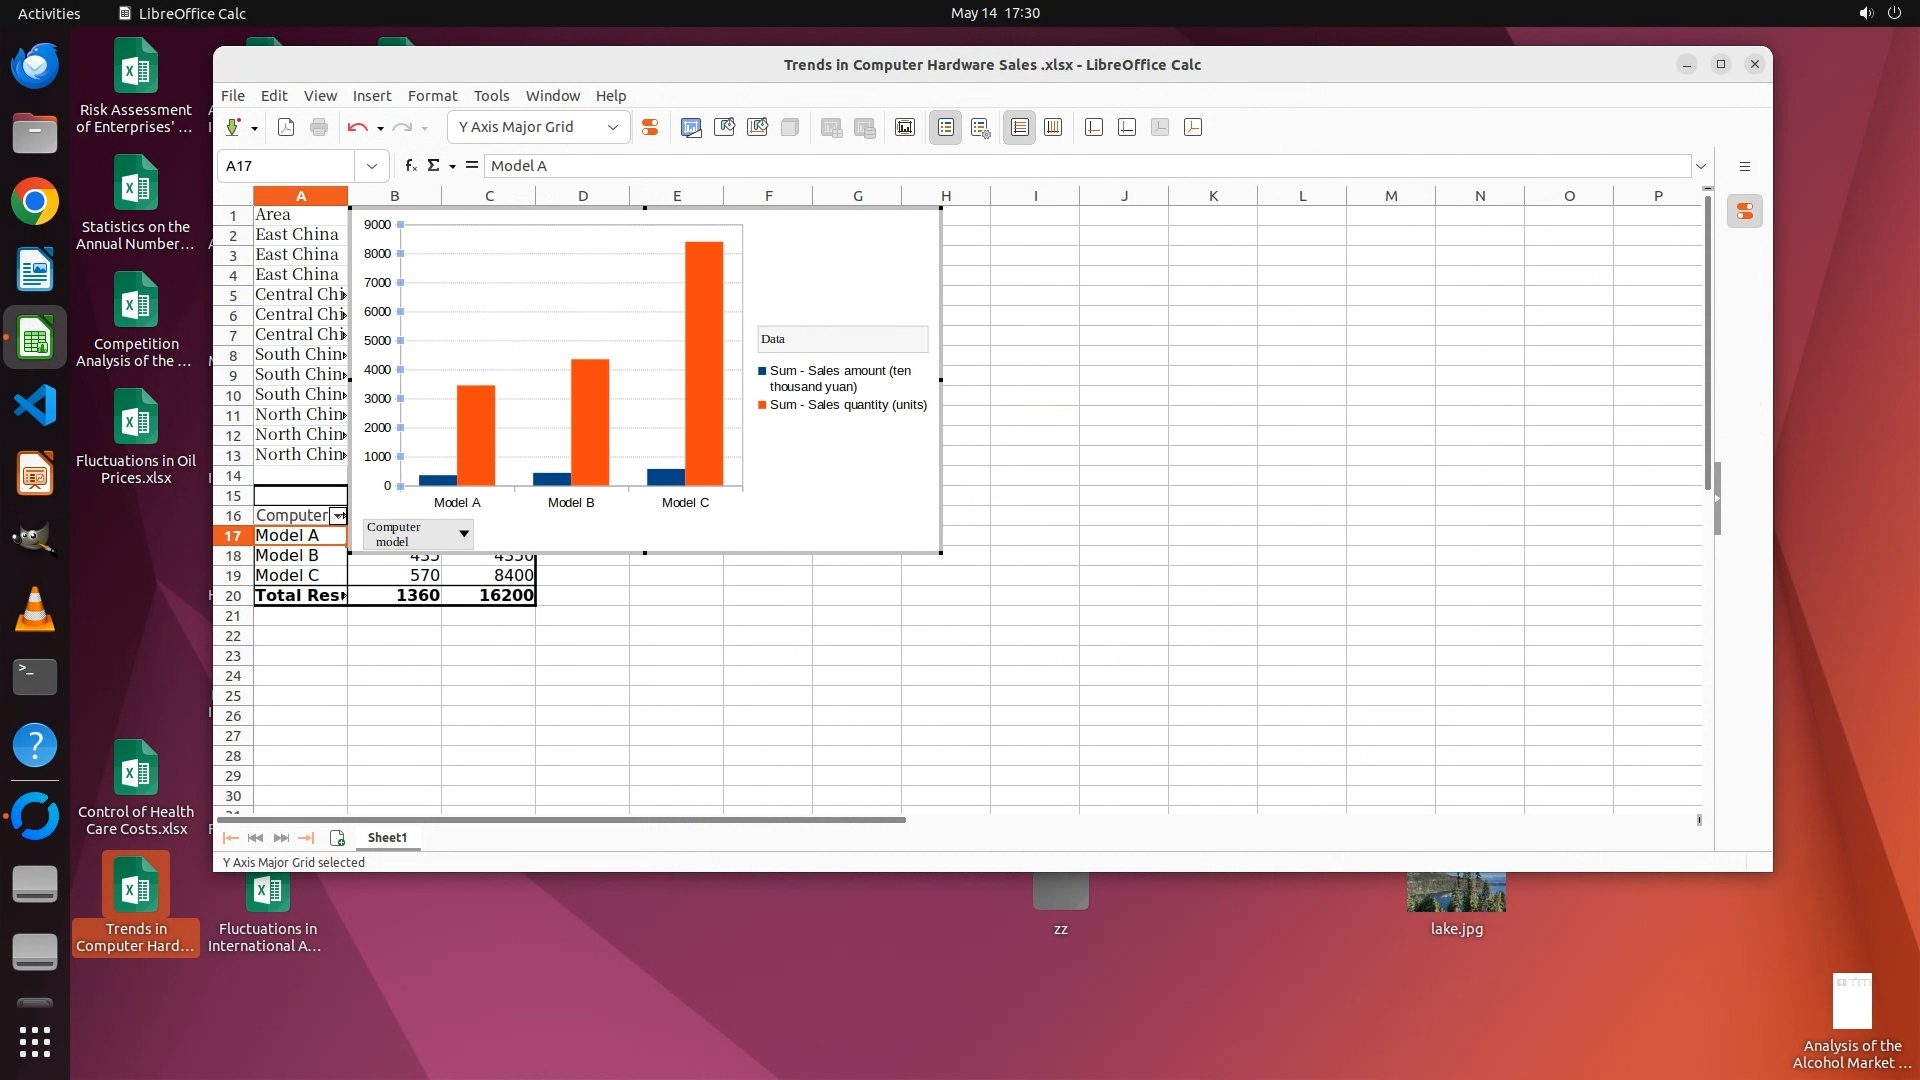Click Export as PDF icon
Image resolution: width=1920 pixels, height=1080 pixels.
[286, 127]
